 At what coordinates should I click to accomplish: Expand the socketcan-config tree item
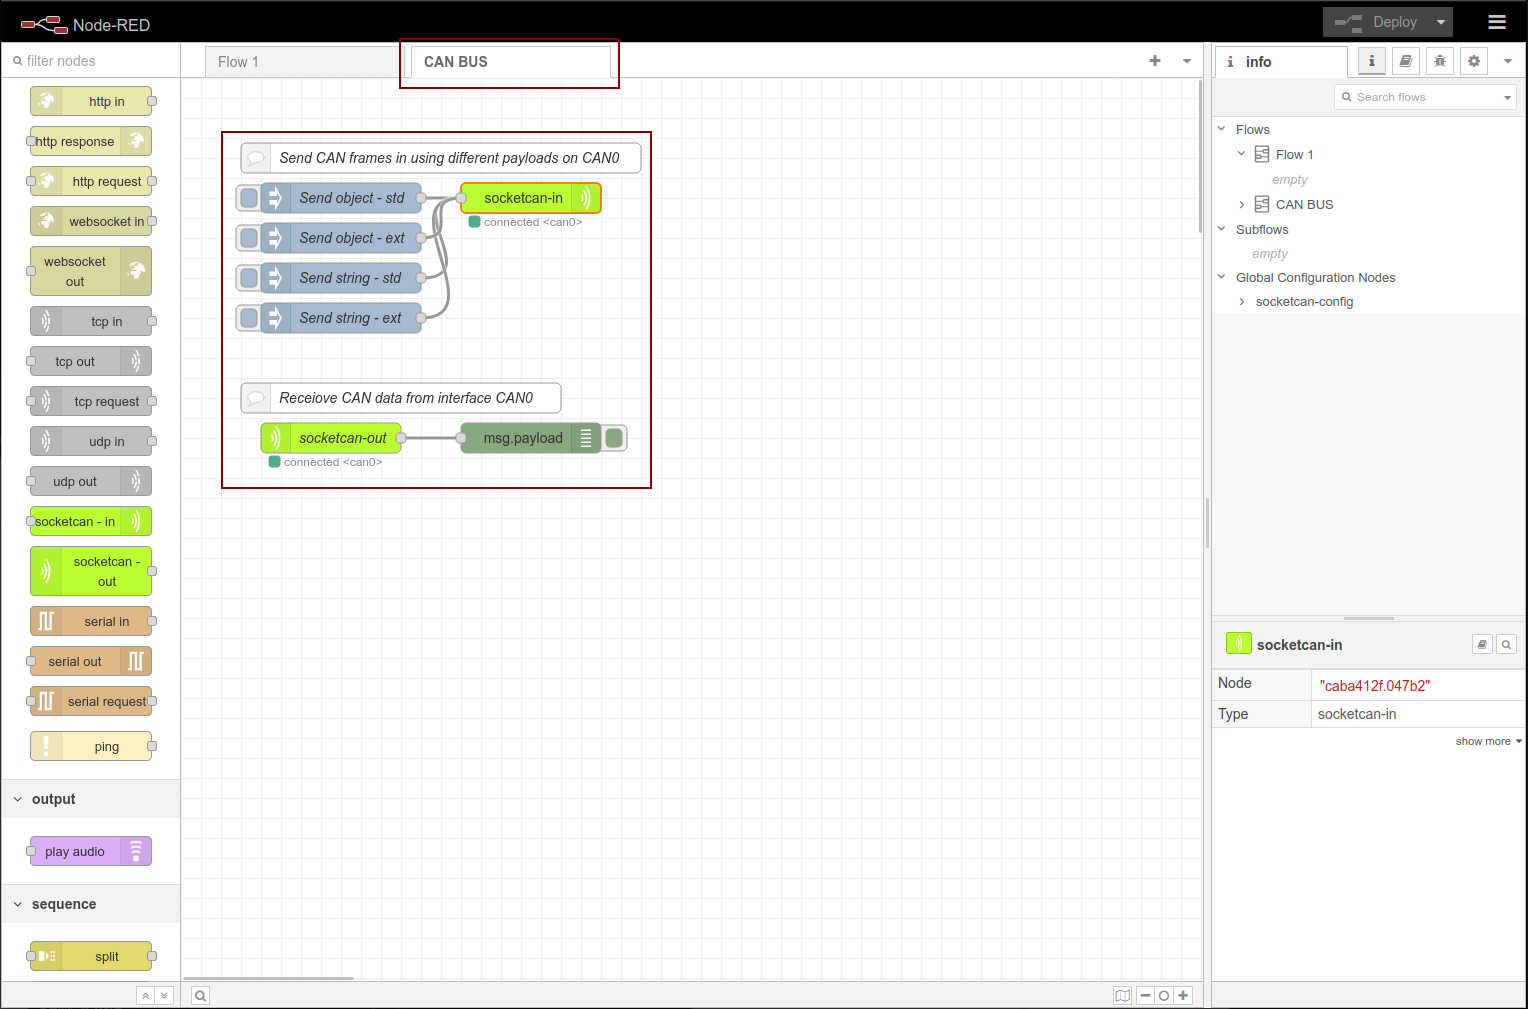click(x=1242, y=301)
